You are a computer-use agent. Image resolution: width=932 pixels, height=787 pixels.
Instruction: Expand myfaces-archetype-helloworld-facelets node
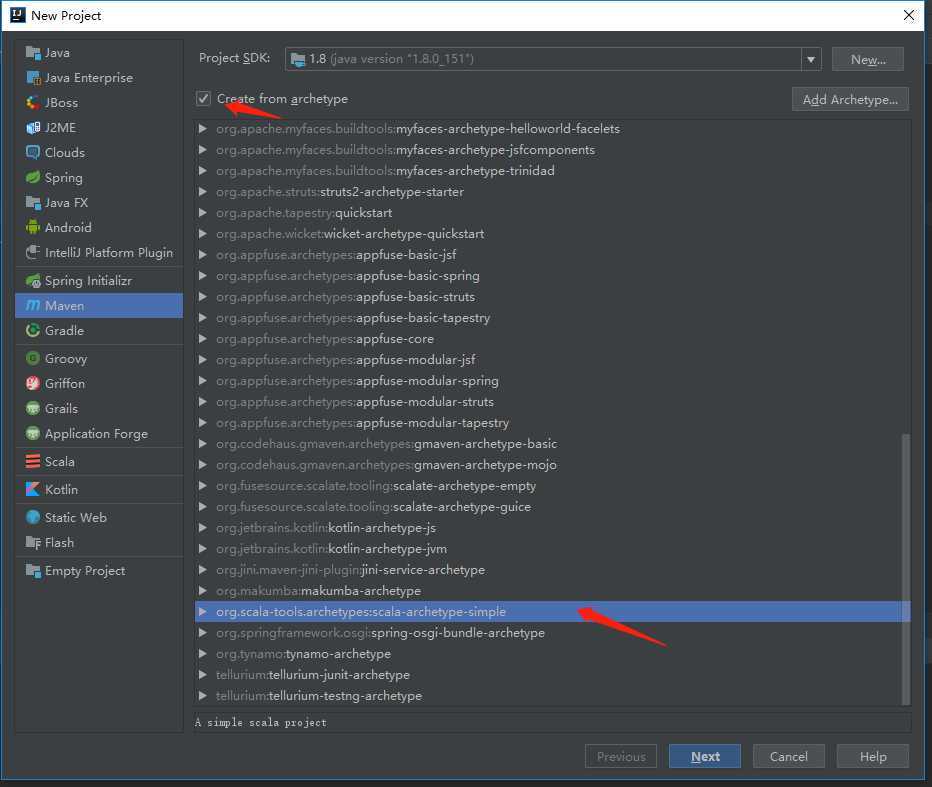point(202,128)
